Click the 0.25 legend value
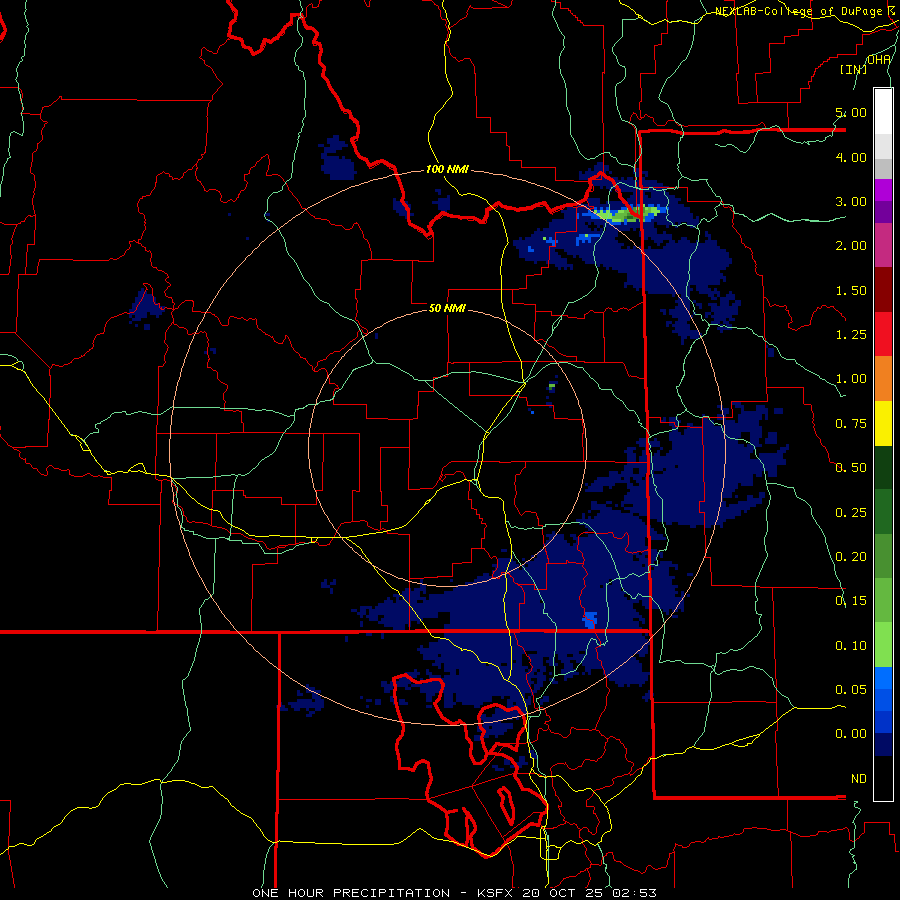This screenshot has width=900, height=900. click(x=851, y=513)
